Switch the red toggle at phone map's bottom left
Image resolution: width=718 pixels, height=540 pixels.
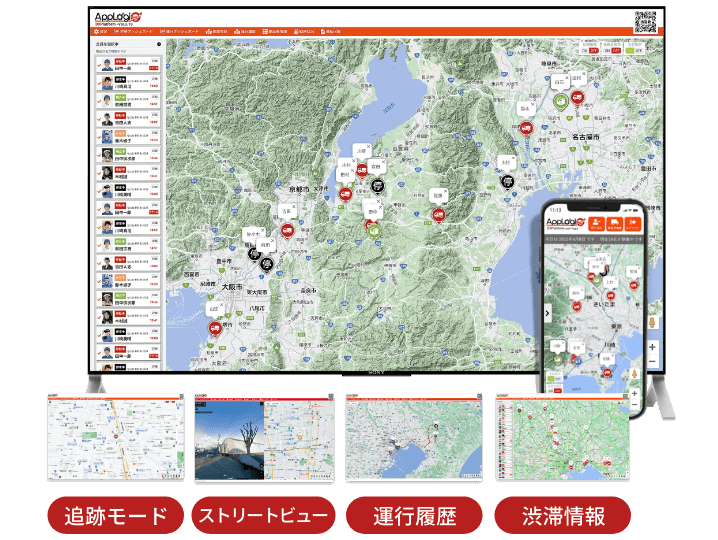point(555,390)
